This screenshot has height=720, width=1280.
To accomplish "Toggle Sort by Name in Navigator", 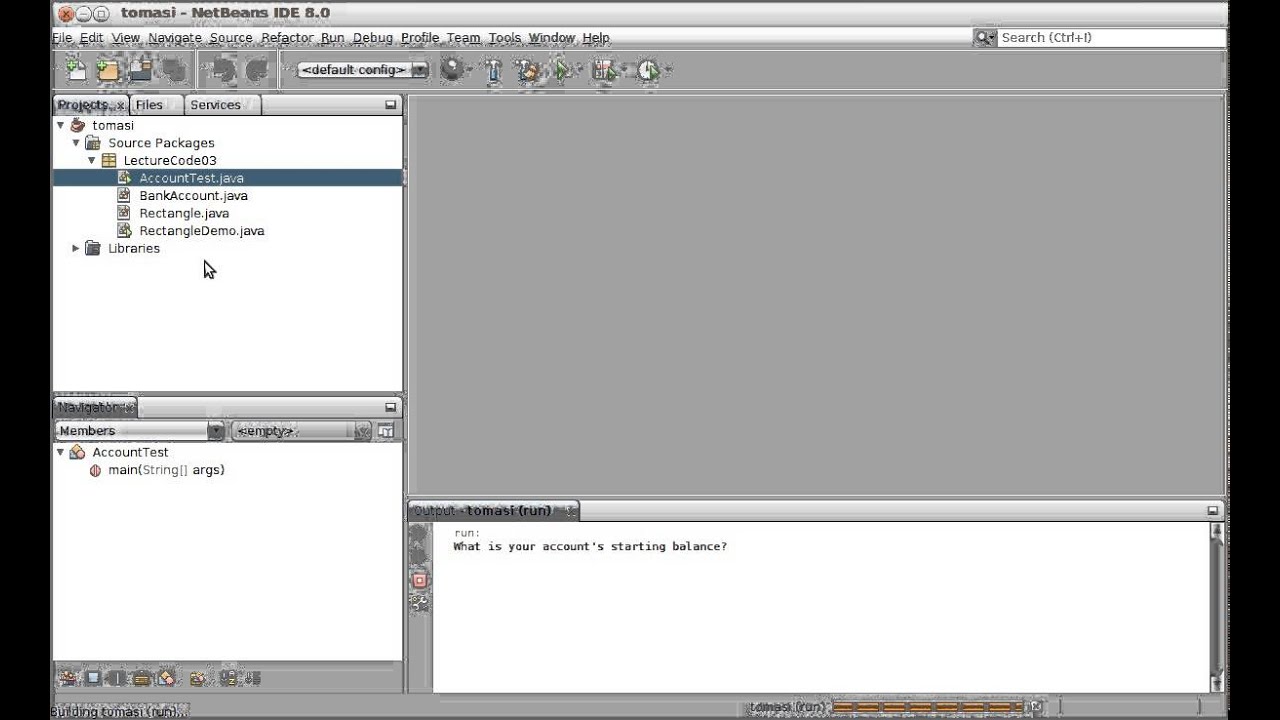I will click(x=228, y=678).
